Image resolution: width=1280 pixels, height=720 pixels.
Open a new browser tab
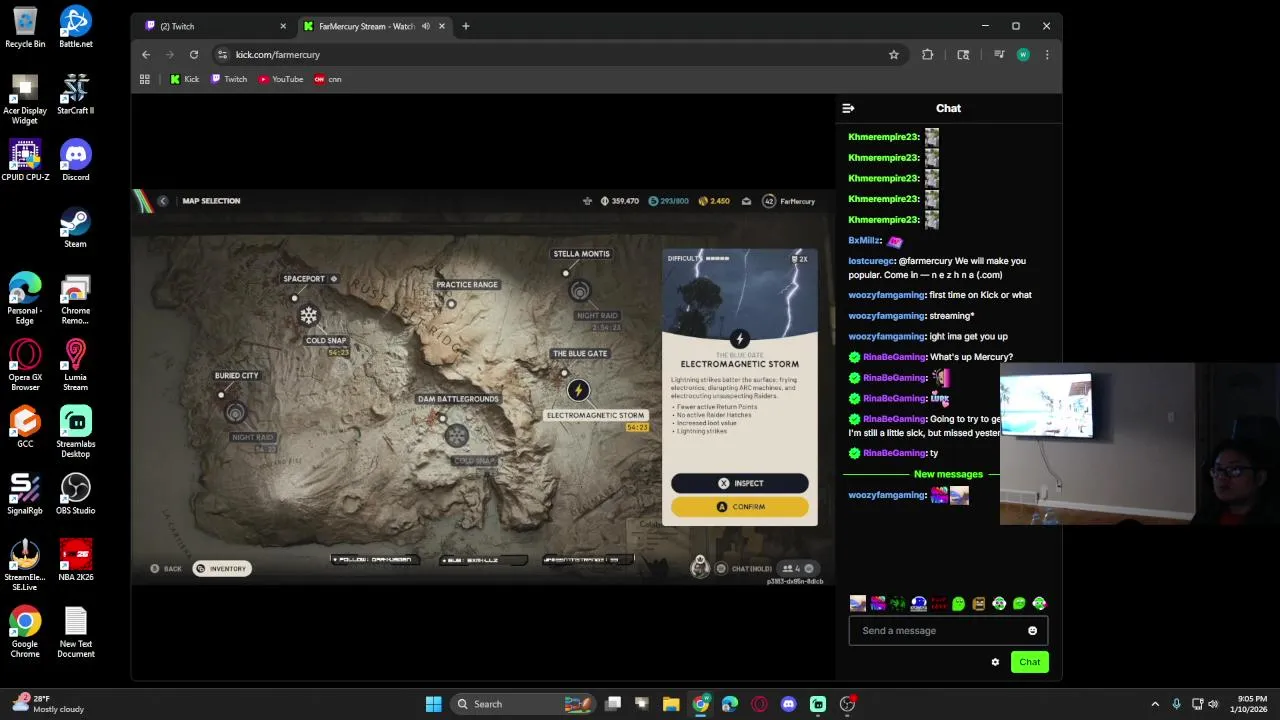point(465,26)
